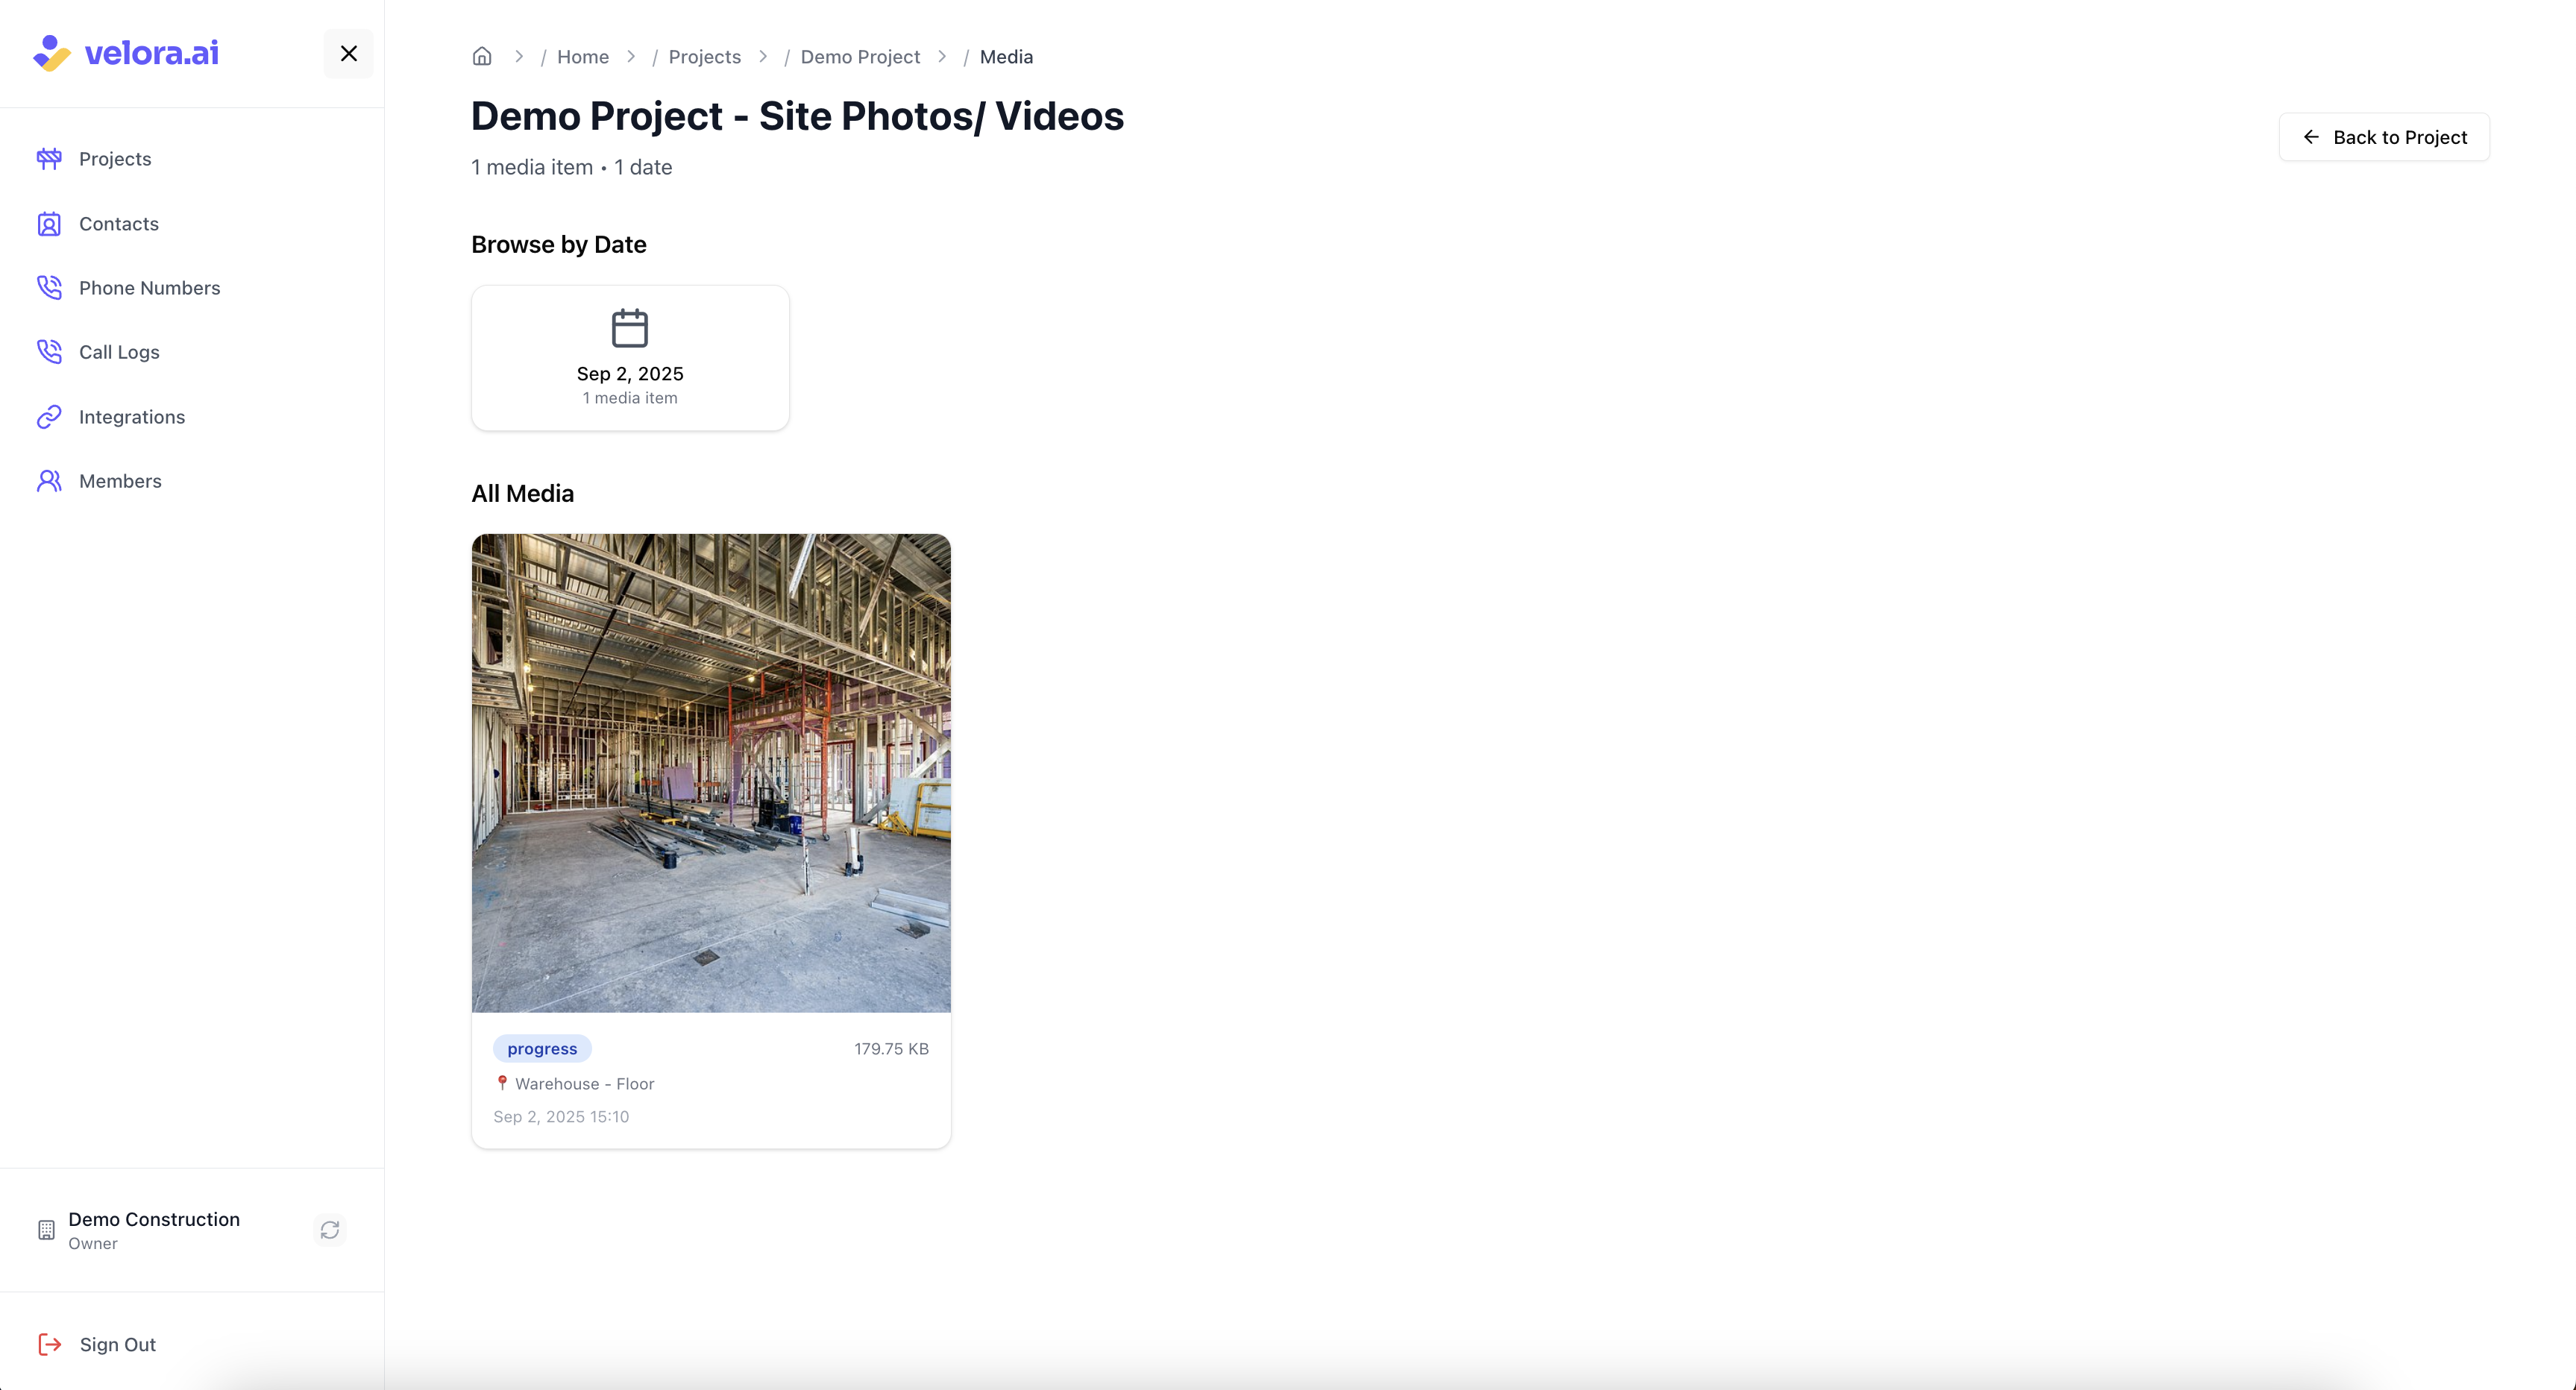The width and height of the screenshot is (2576, 1390).
Task: Open the warehouse construction photo thumbnail
Action: 711,773
